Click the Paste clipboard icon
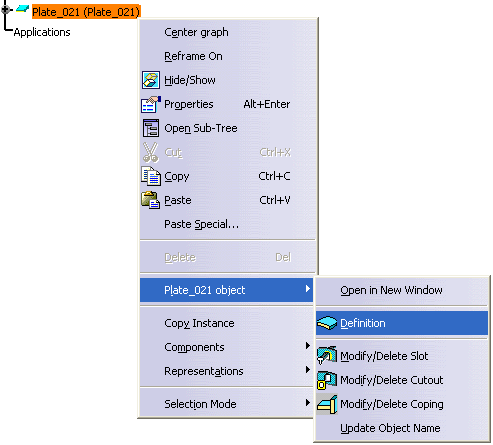 coord(151,200)
